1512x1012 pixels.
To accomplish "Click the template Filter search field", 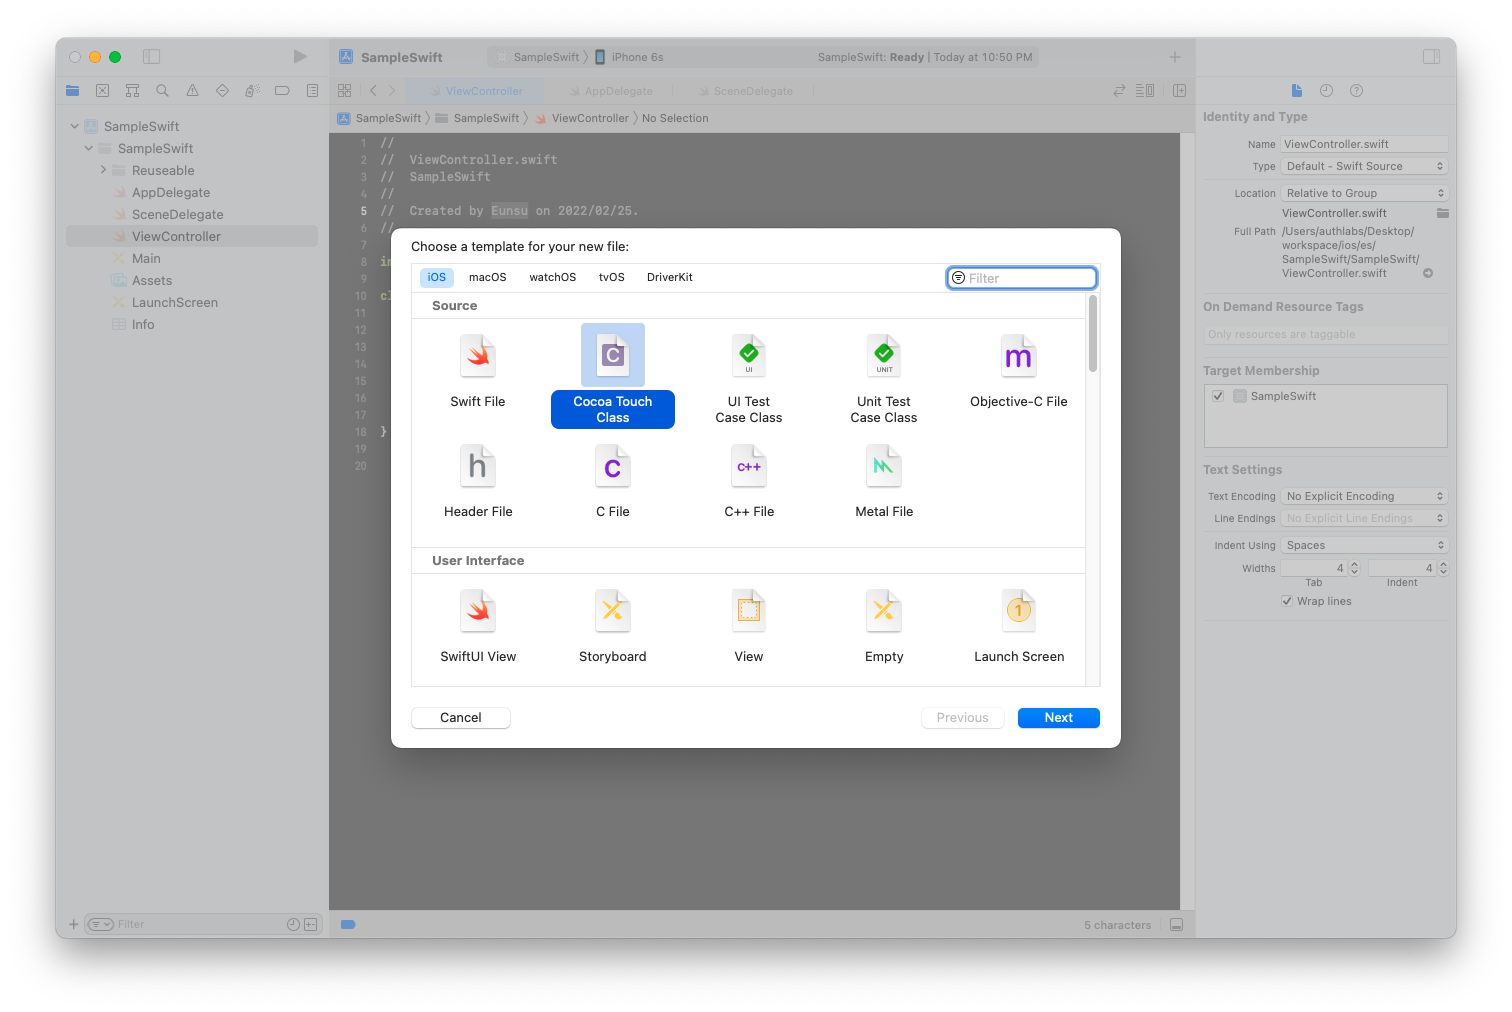I will click(1022, 278).
